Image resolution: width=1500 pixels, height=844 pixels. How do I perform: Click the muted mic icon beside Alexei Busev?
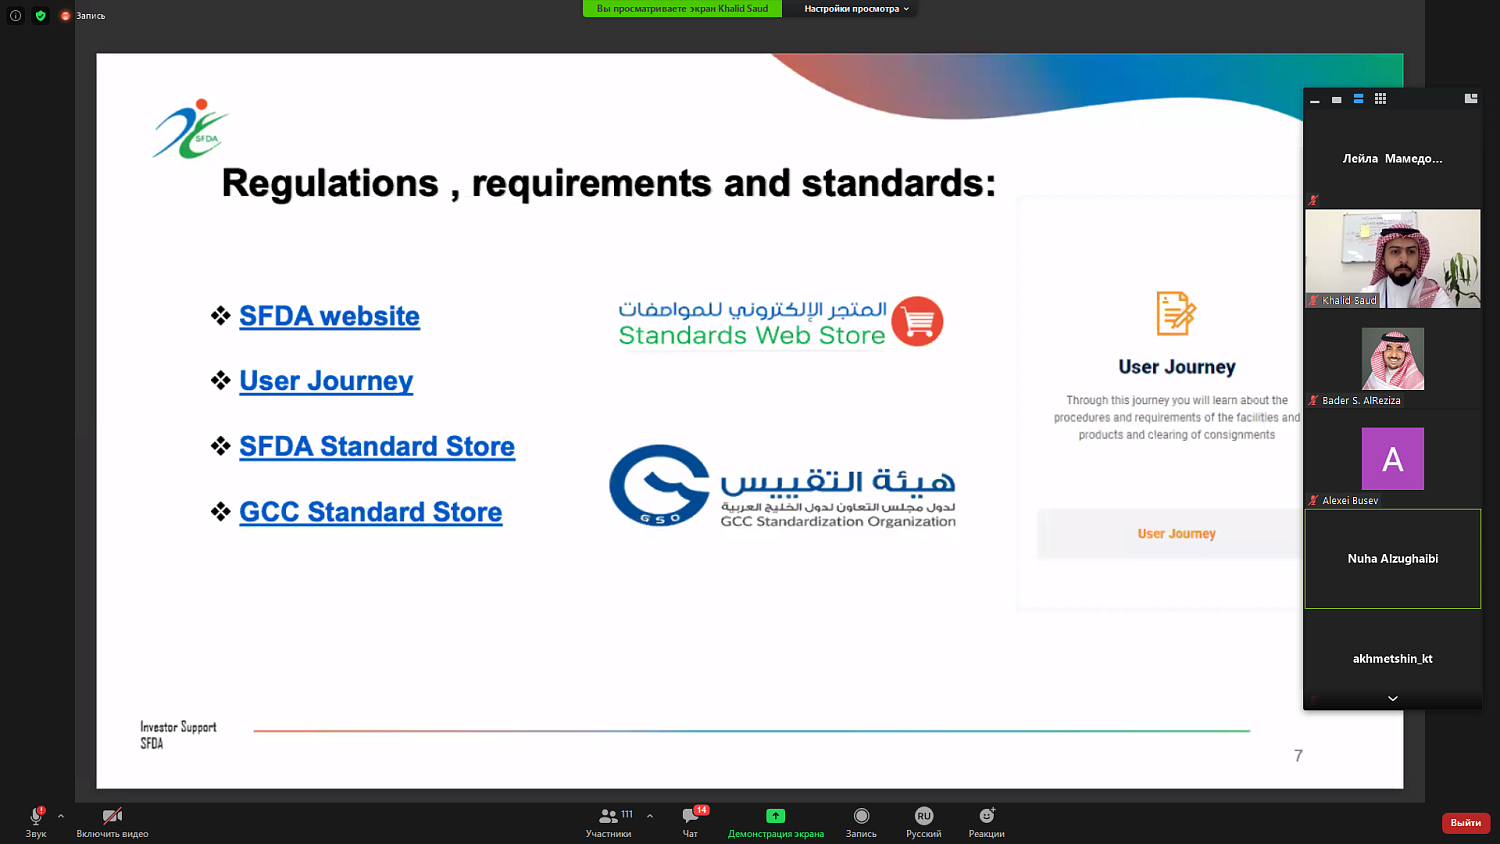point(1313,500)
